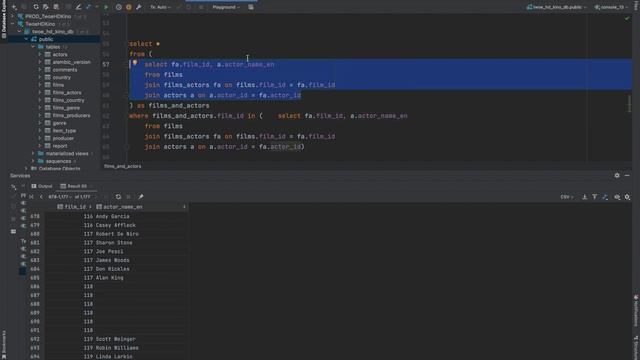Expand the films table node
The image size is (640, 360).
click(x=40, y=85)
